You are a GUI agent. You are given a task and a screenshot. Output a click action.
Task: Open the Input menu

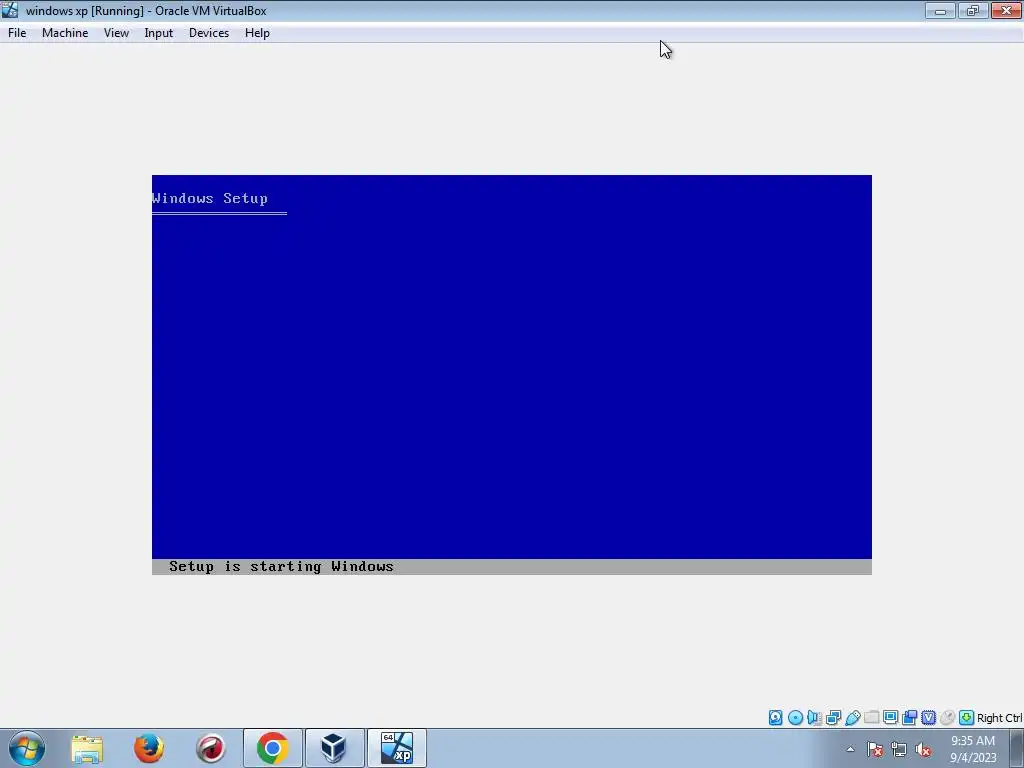pos(159,33)
